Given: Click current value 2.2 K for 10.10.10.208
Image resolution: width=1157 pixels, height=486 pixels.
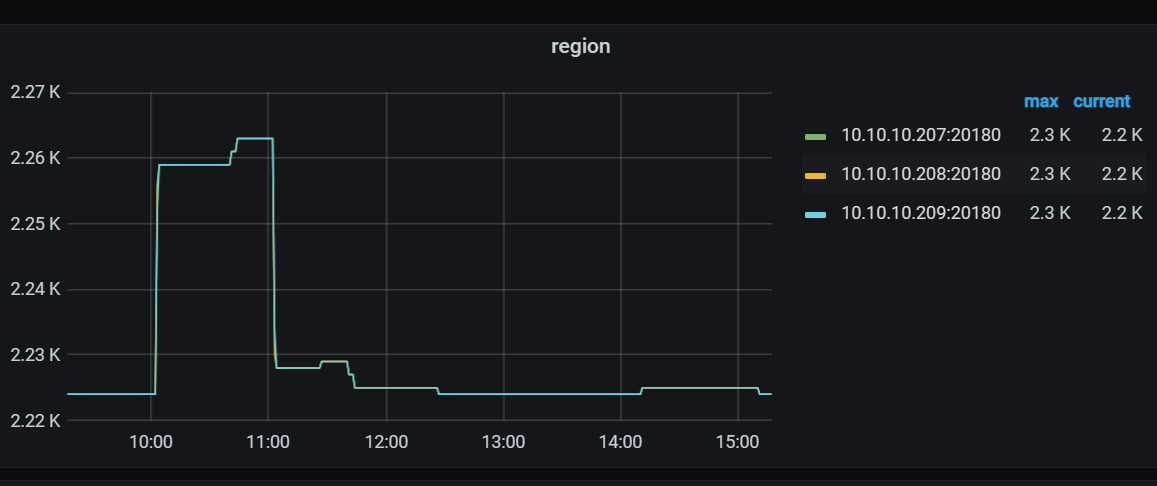Looking at the screenshot, I should pyautogui.click(x=1122, y=175).
